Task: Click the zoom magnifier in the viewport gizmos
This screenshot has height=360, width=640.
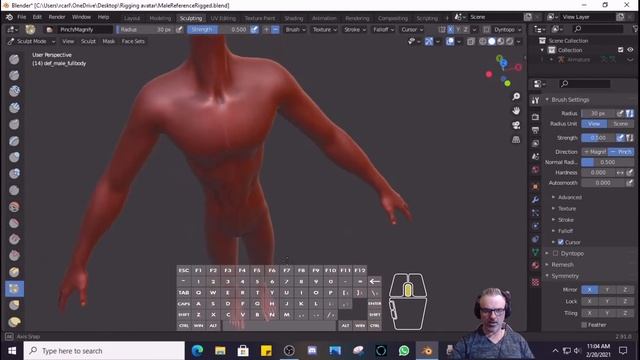Action: click(516, 96)
